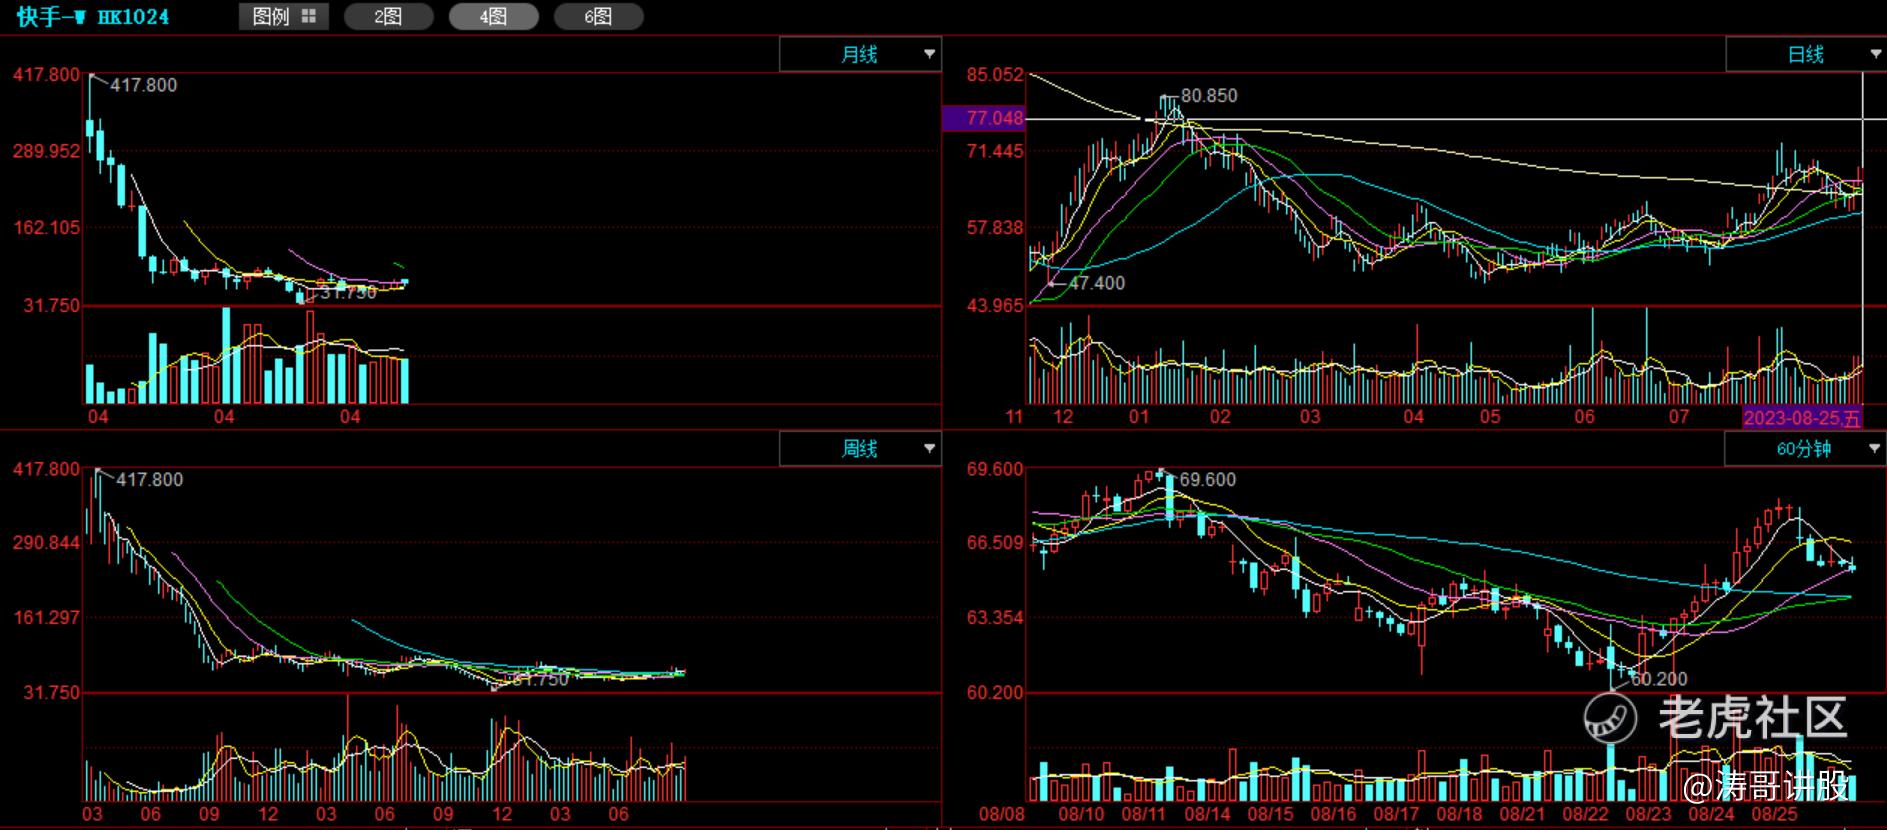Click the 71.445 price axis label
1887x830 pixels.
point(995,151)
